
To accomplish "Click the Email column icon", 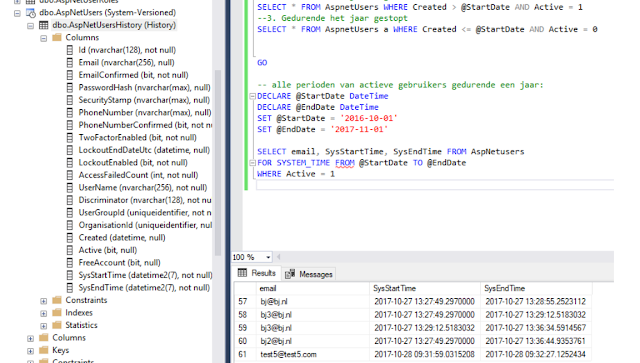I will pyautogui.click(x=70, y=63).
